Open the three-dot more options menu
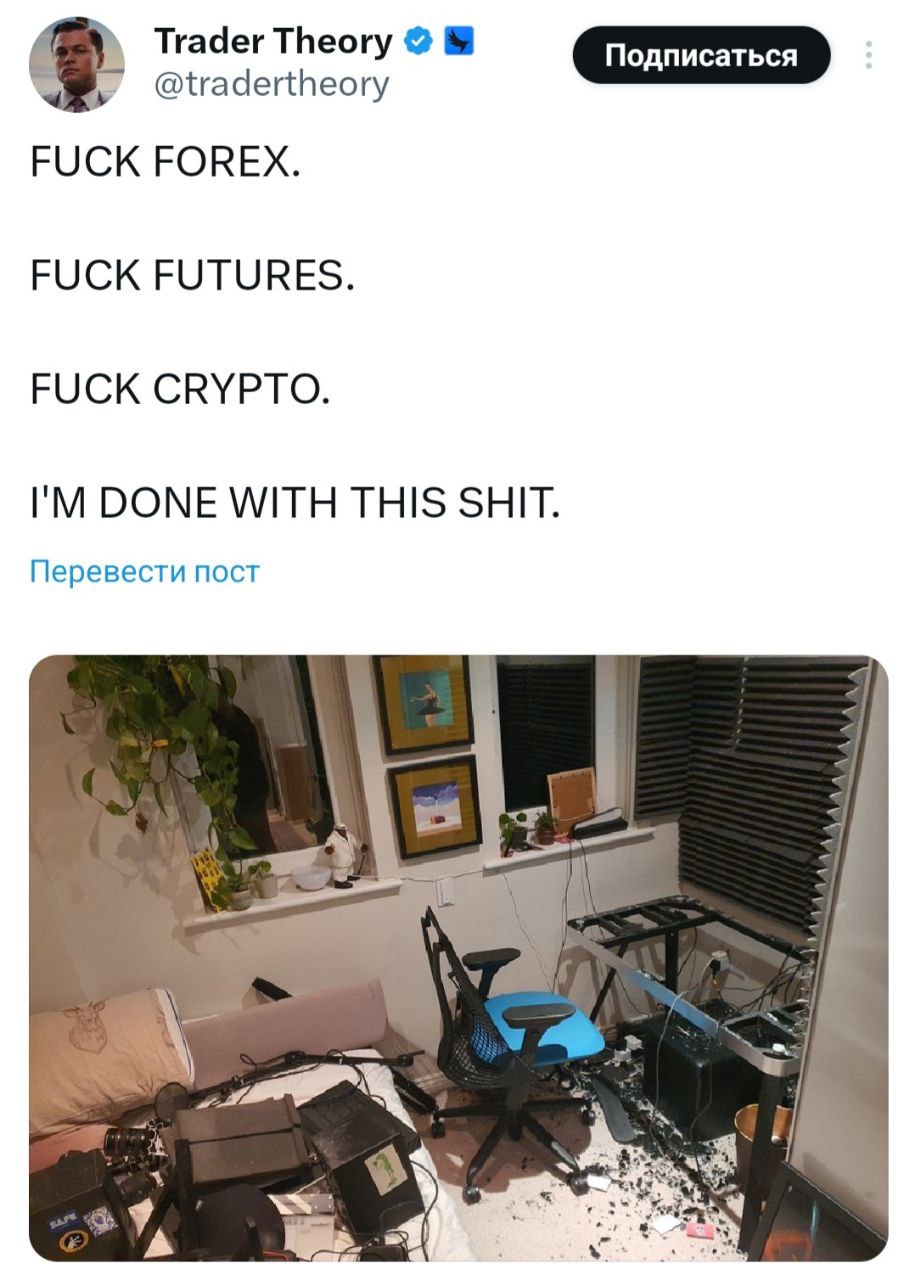The width and height of the screenshot is (914, 1280). 868,55
